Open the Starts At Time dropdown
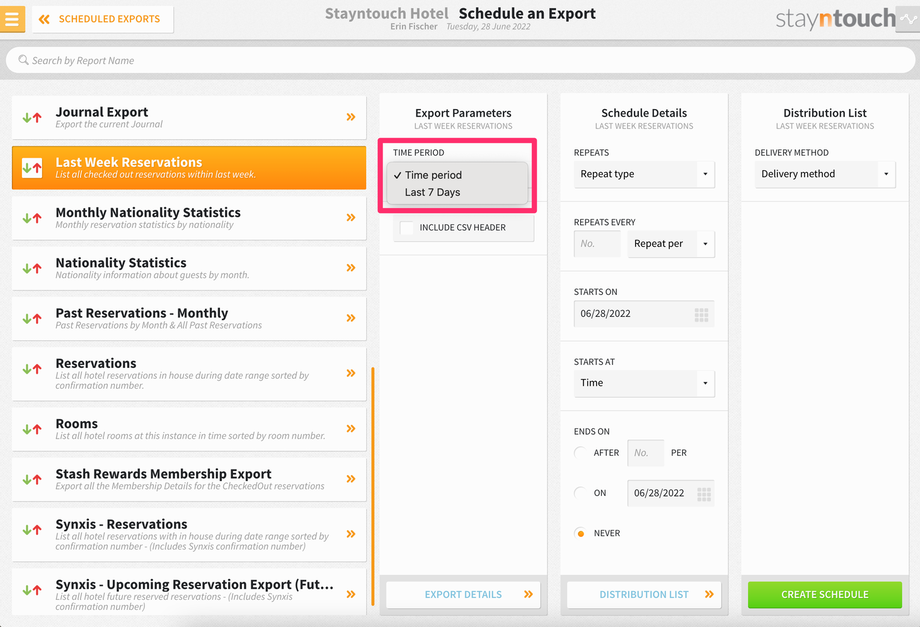 tap(644, 383)
